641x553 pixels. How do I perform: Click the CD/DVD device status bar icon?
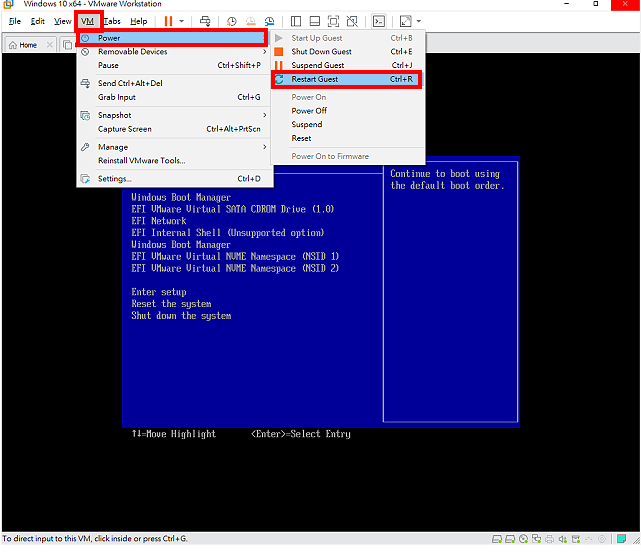click(523, 539)
